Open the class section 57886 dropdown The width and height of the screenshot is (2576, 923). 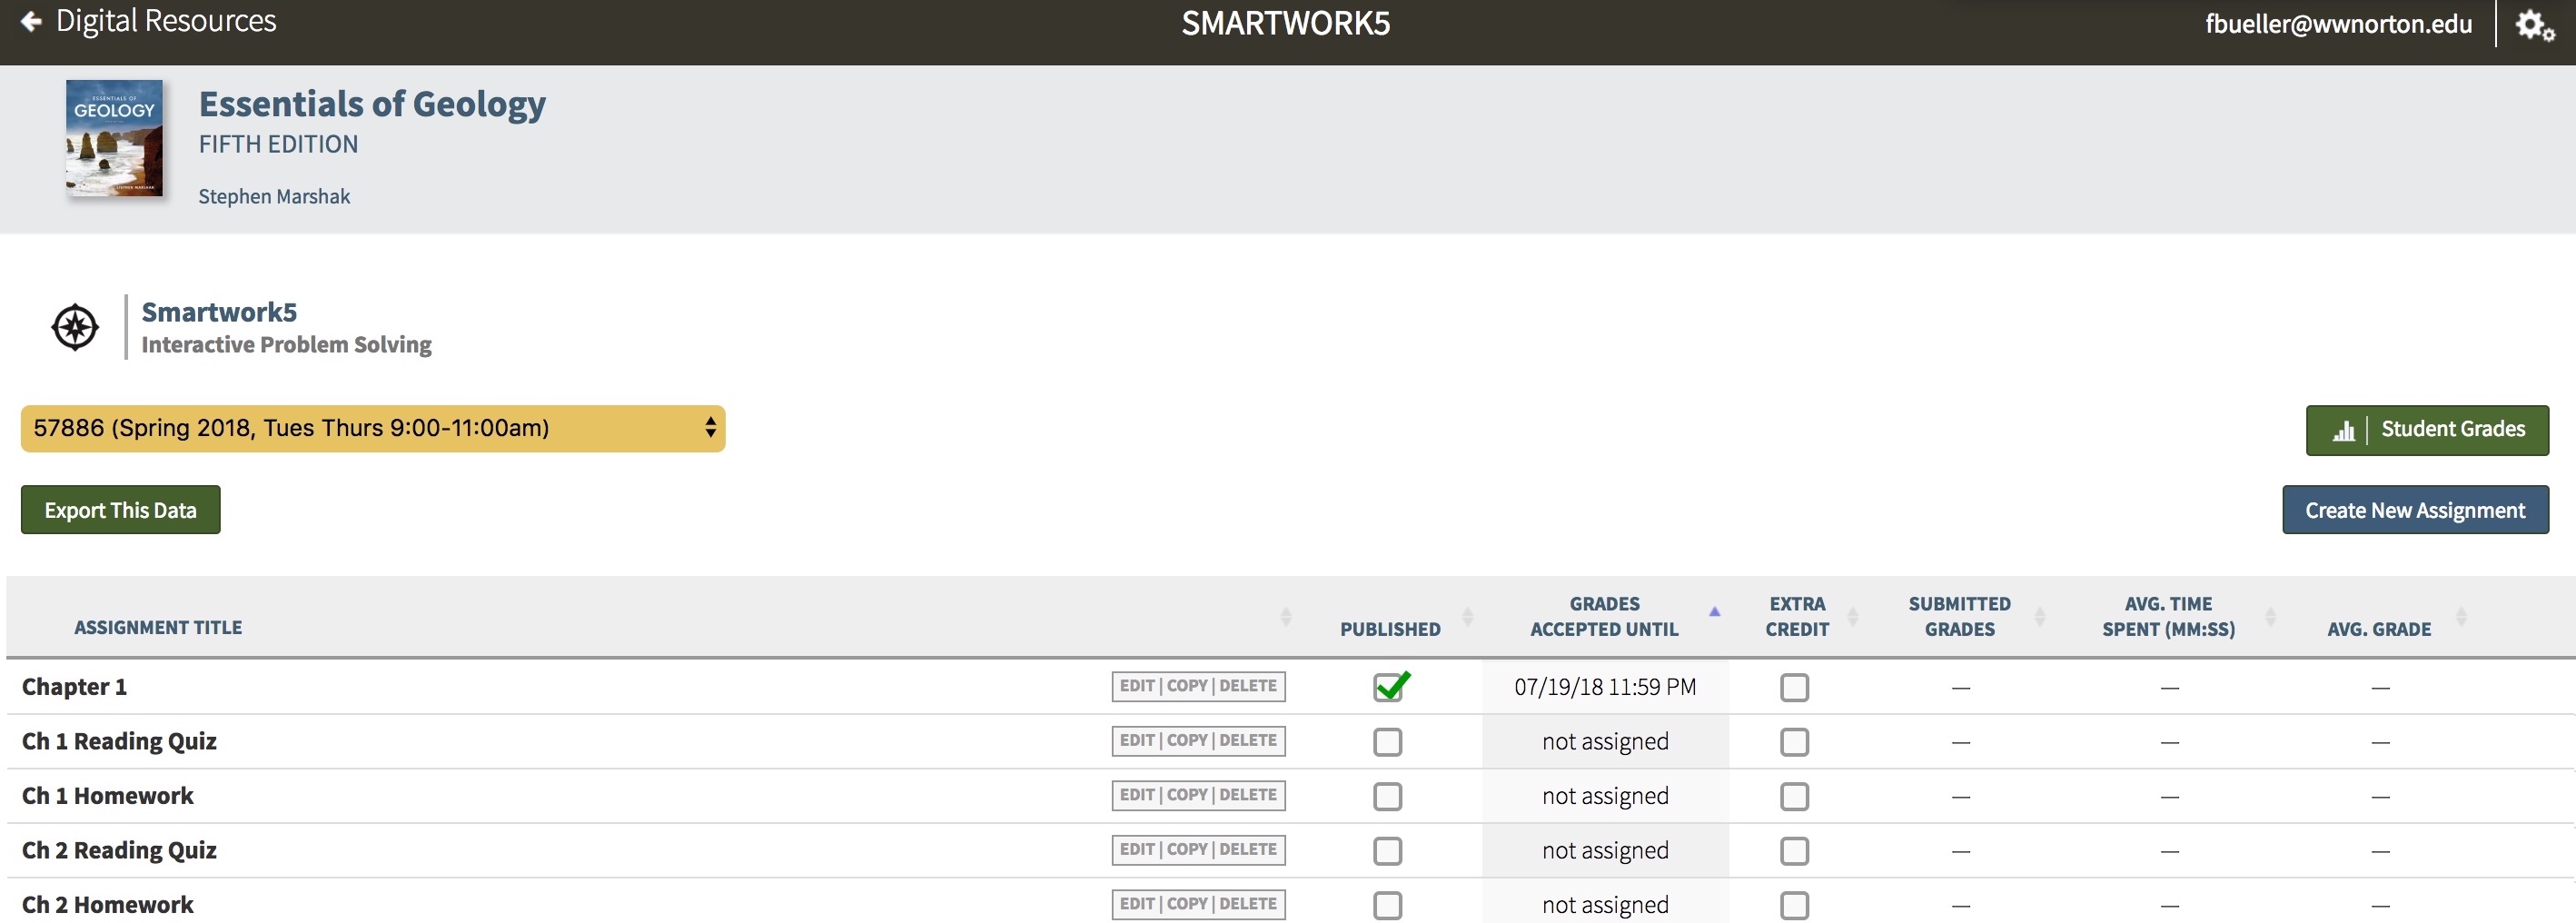[373, 428]
